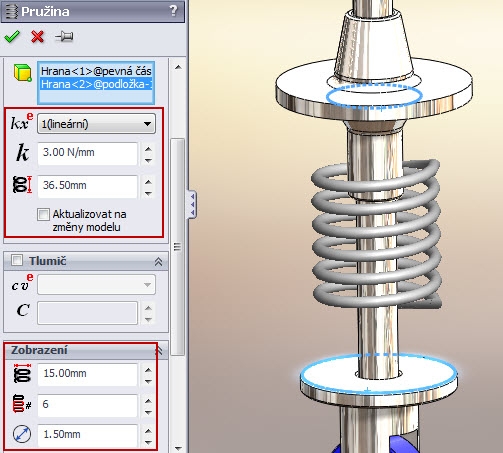Click the 36.50mm free length field
Viewport: 503px width, 453px height.
click(87, 186)
